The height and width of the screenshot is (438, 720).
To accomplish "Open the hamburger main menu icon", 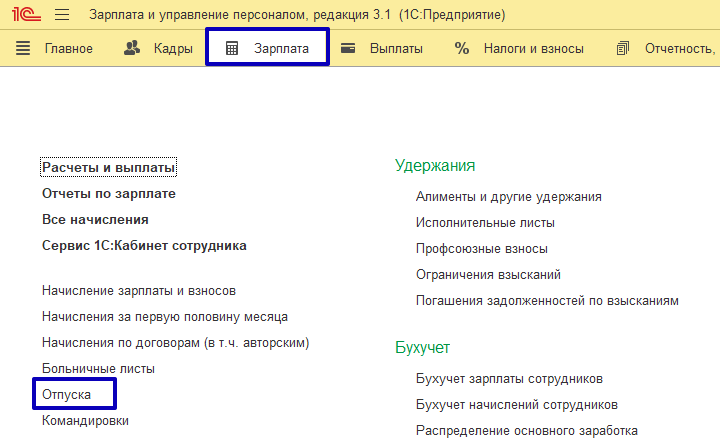I will 61,15.
